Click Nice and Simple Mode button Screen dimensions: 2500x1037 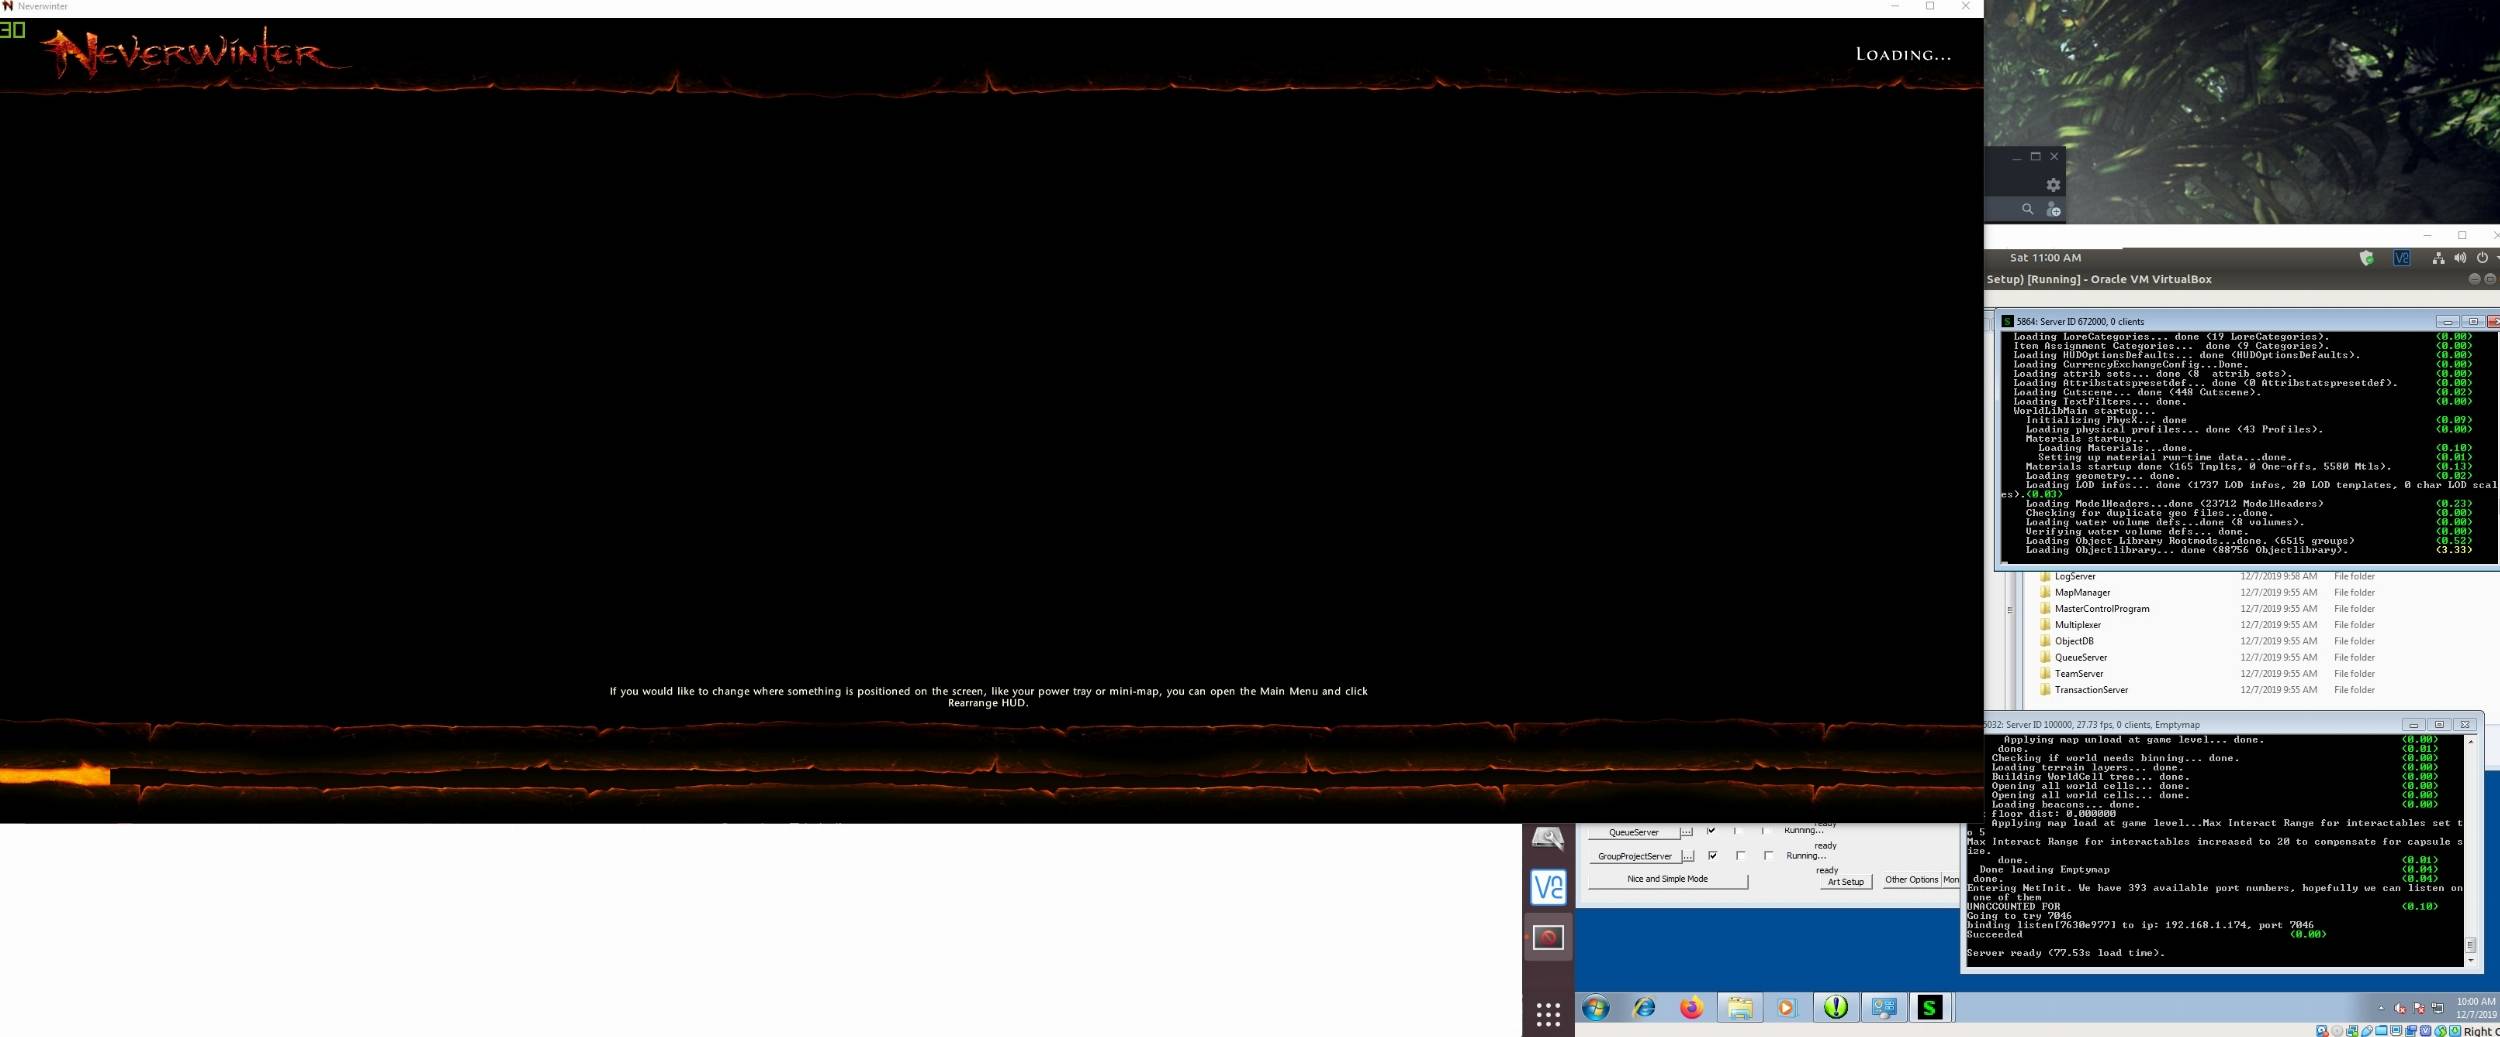click(x=1667, y=879)
